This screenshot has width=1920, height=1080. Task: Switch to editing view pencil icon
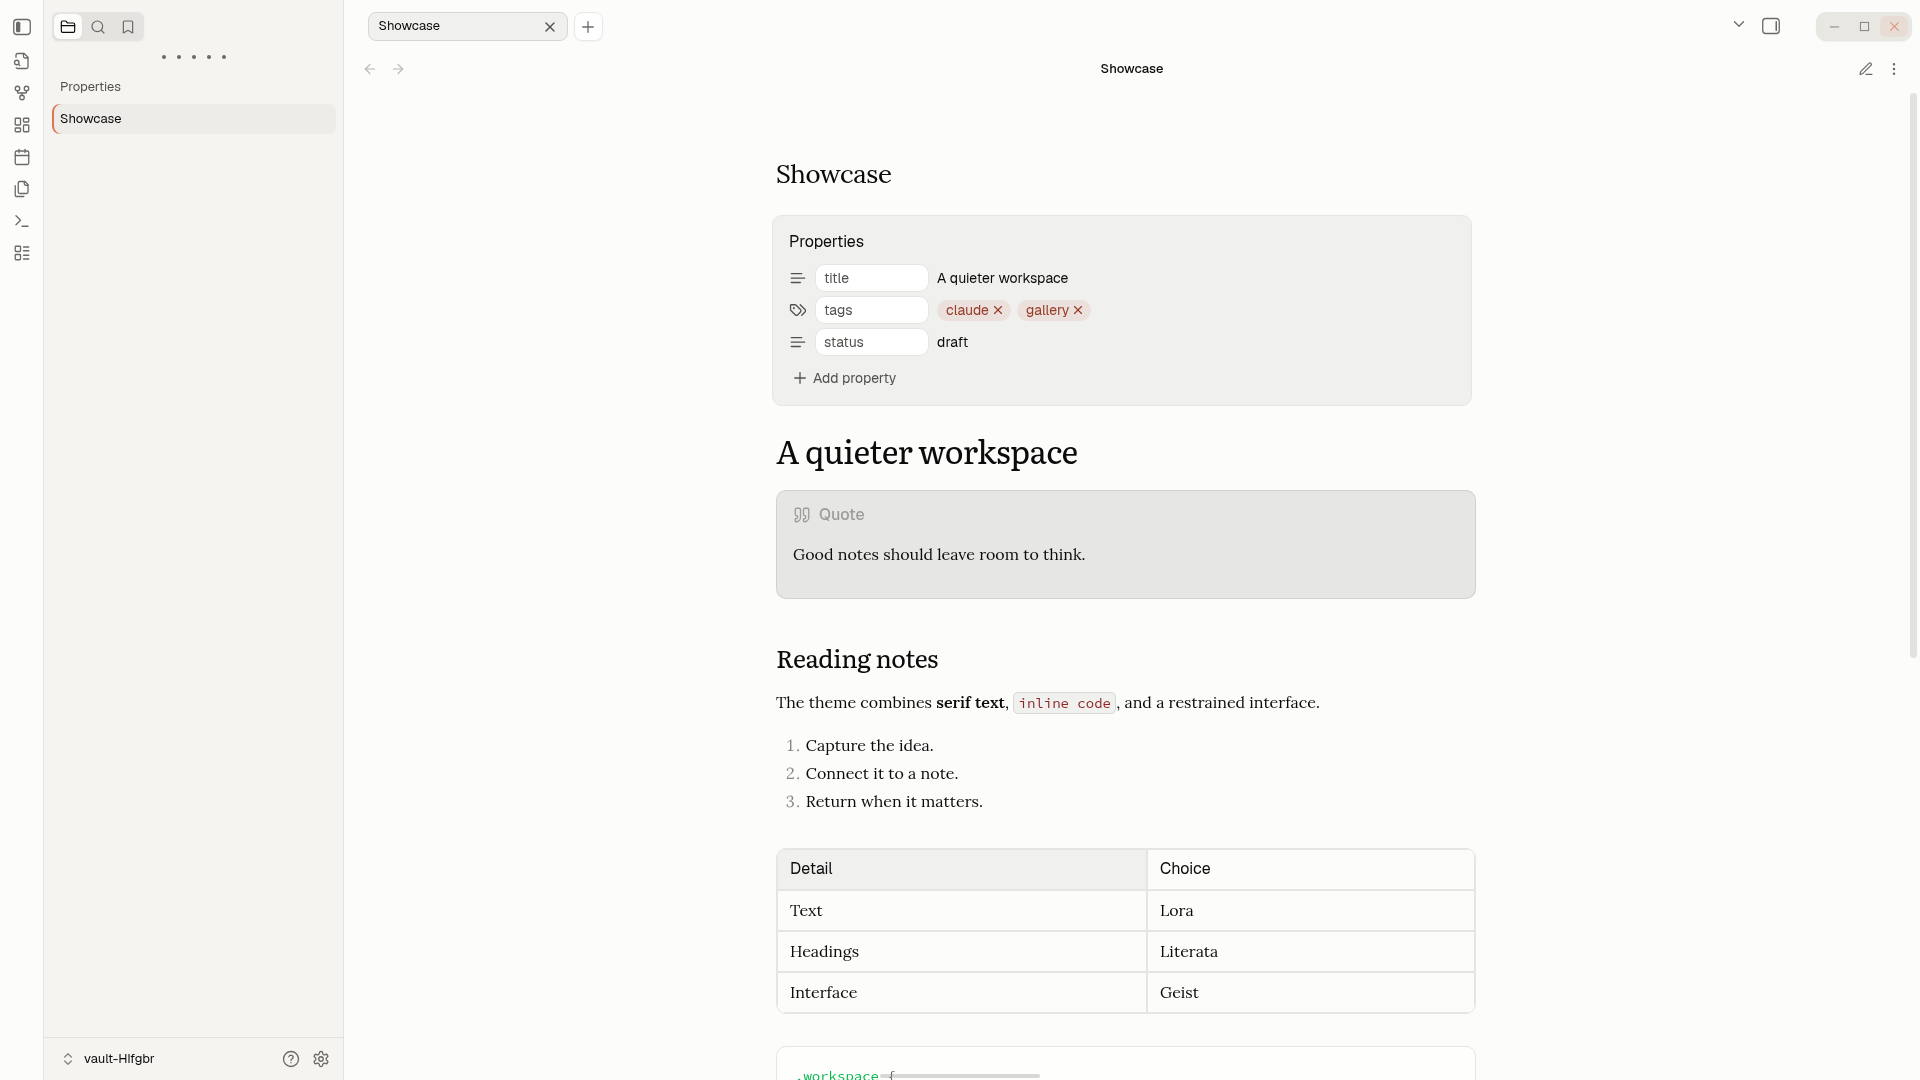point(1866,69)
